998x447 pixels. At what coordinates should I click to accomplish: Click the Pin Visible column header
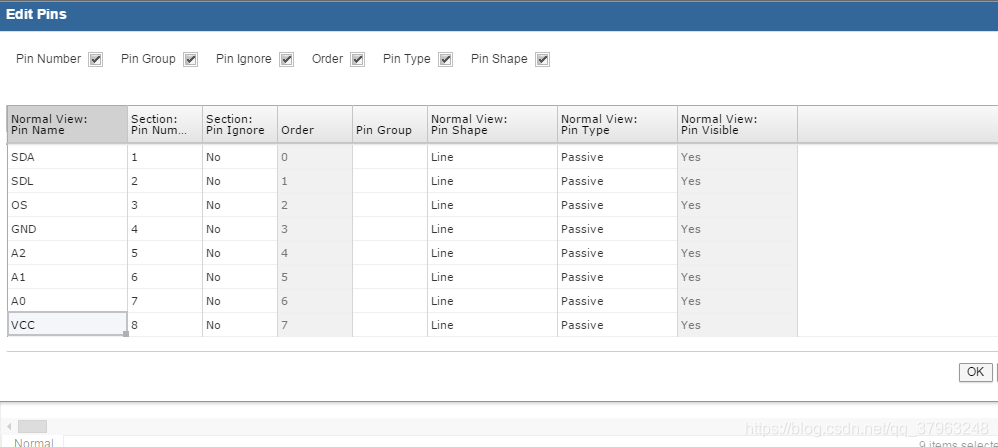[x=736, y=124]
